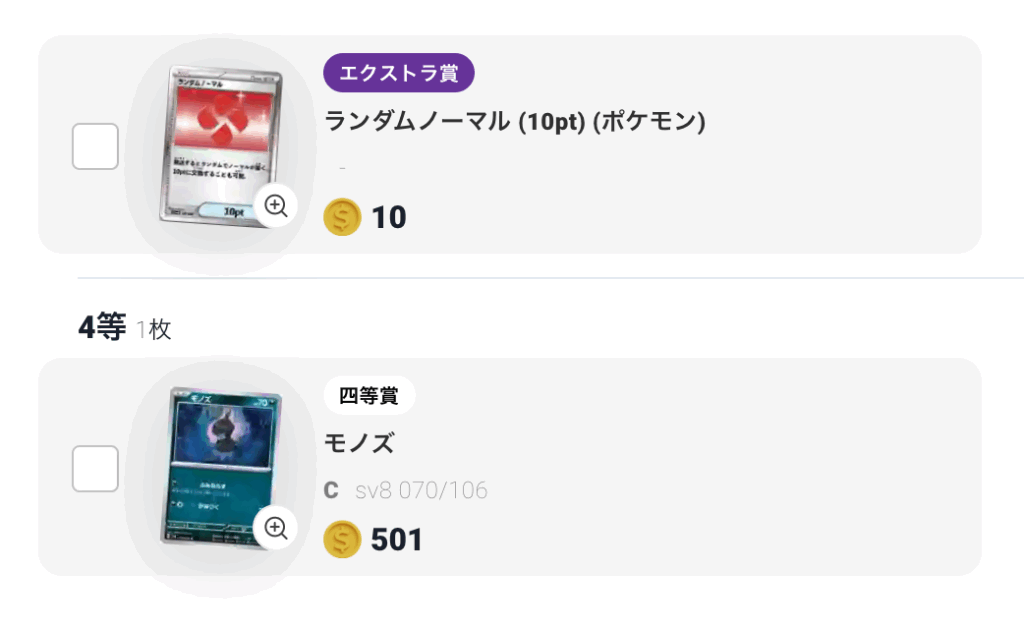Open the モノズ card title
This screenshot has height=627, width=1024.
pyautogui.click(x=359, y=443)
